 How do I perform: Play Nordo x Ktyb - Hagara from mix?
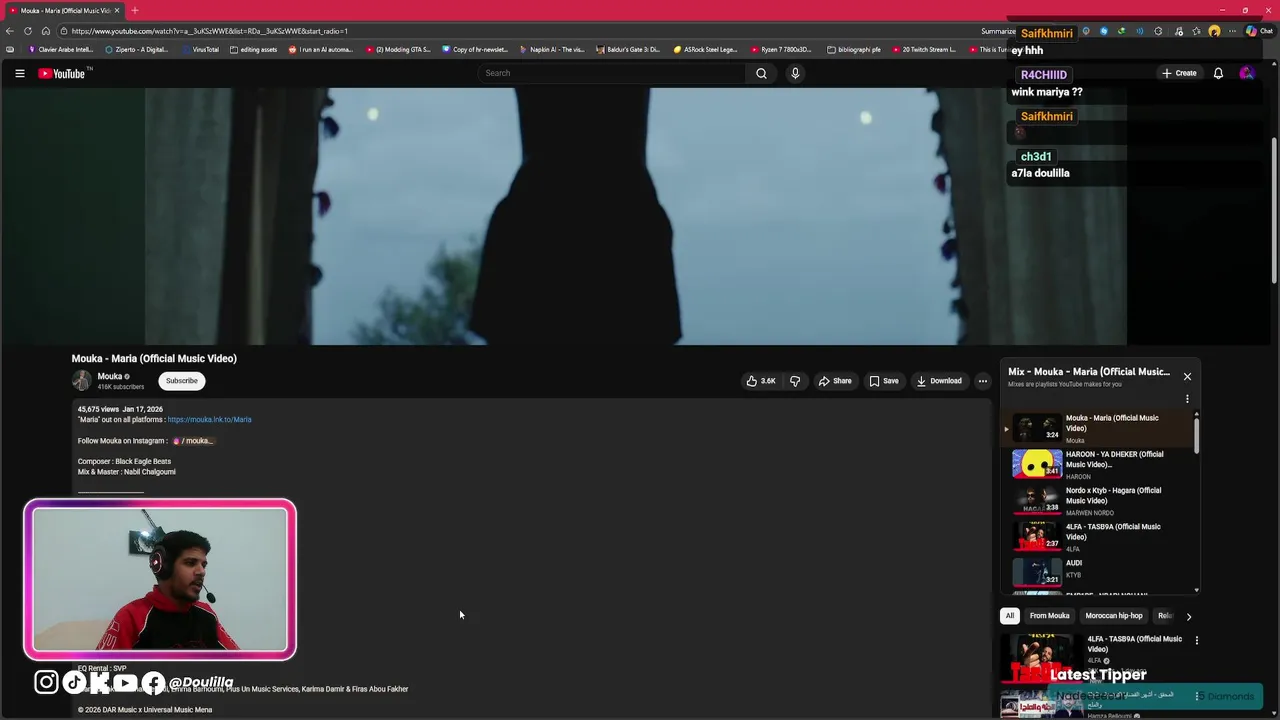(x=1097, y=500)
